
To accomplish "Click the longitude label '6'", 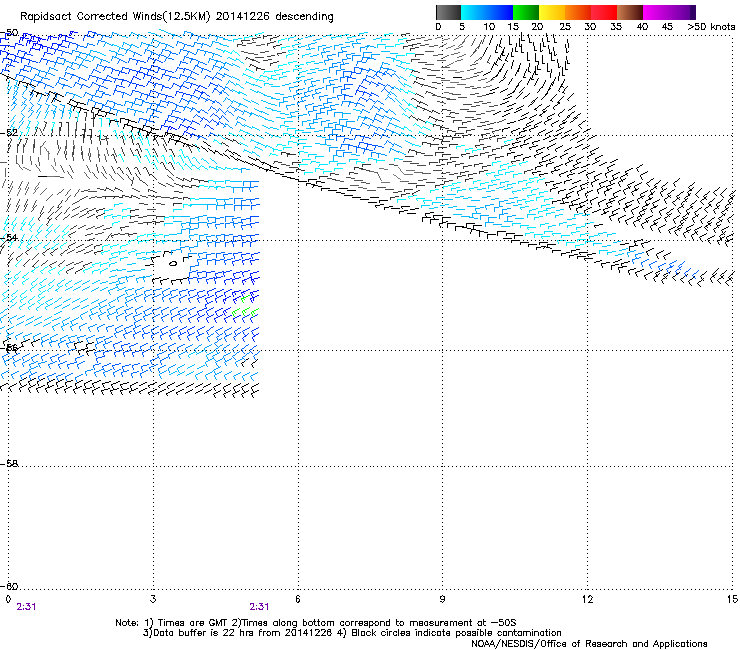I will click(x=298, y=599).
